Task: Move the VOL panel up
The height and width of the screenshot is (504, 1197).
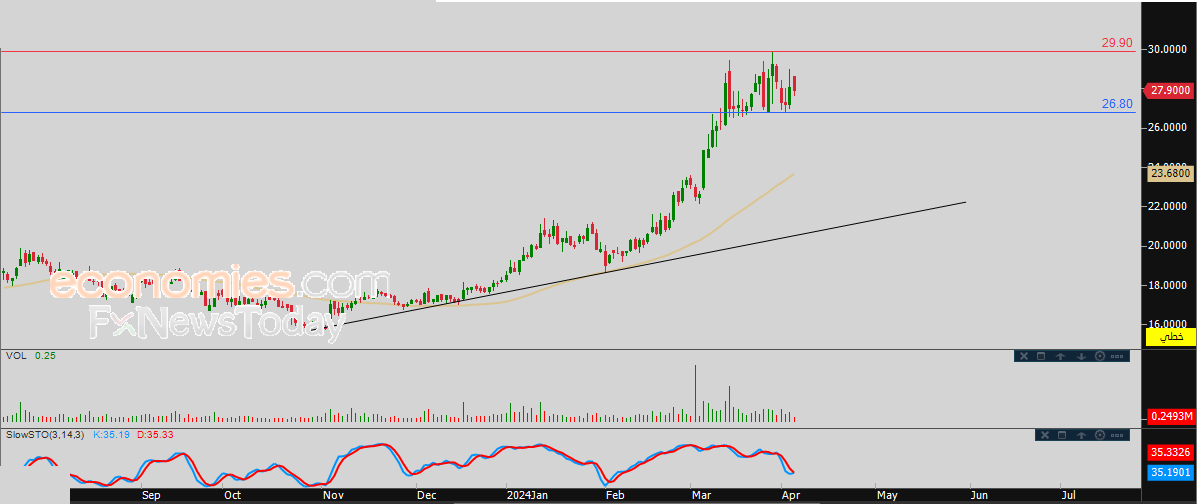Action: coord(1061,356)
